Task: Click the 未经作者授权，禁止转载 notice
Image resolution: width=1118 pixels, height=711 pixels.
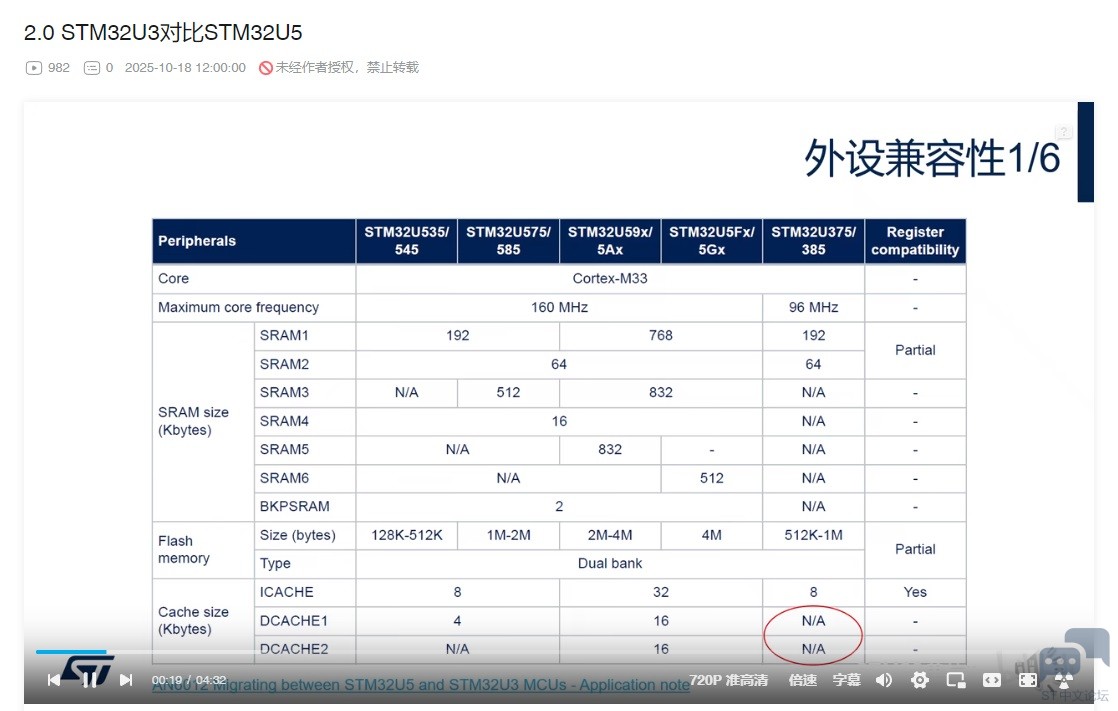Action: tap(347, 68)
